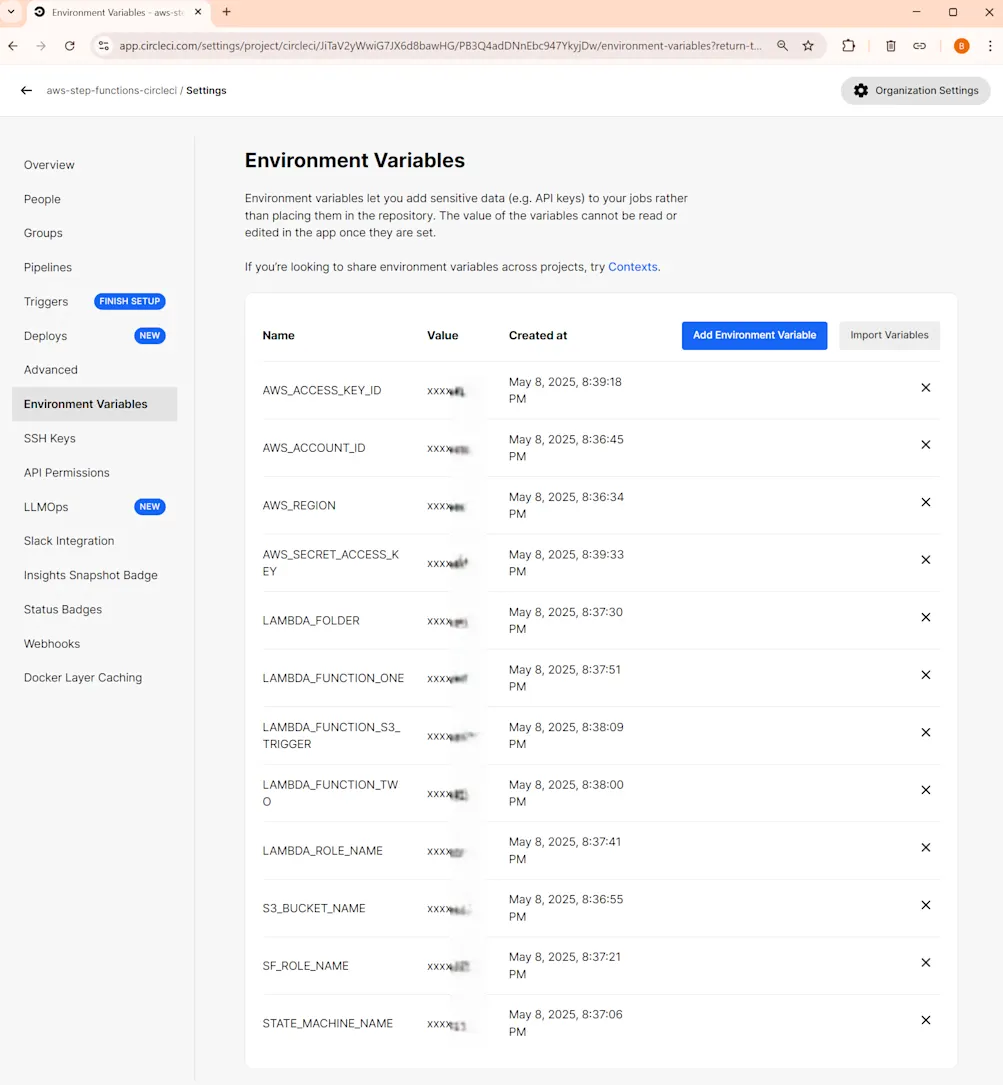1003x1085 pixels.
Task: Open a new browser tab with the plus button
Action: [x=226, y=14]
